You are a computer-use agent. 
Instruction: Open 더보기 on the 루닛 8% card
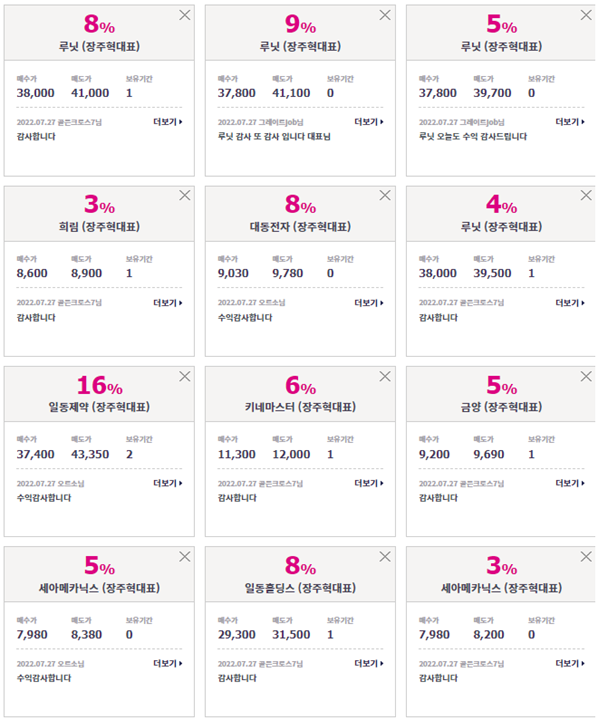168,122
